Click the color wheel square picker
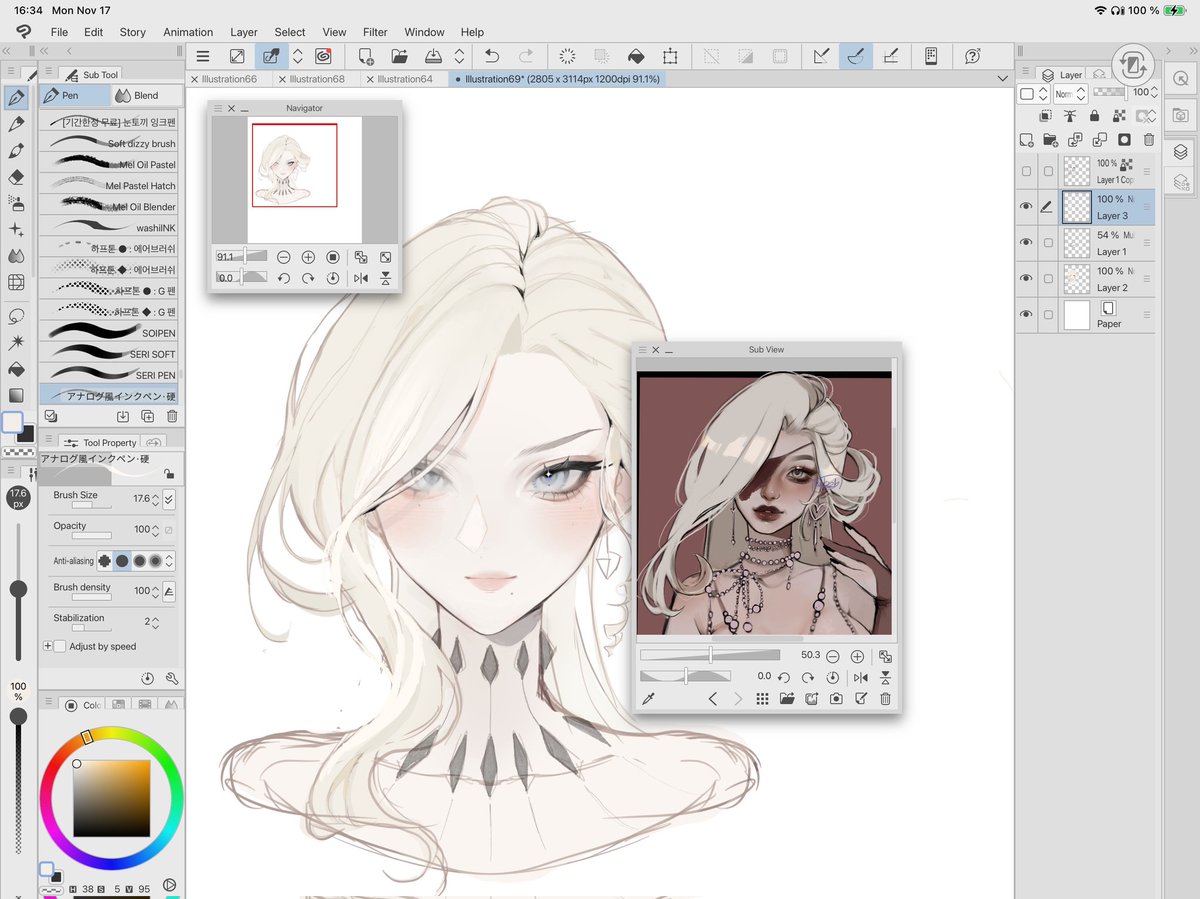Screen dimensions: 1200x899 111,798
